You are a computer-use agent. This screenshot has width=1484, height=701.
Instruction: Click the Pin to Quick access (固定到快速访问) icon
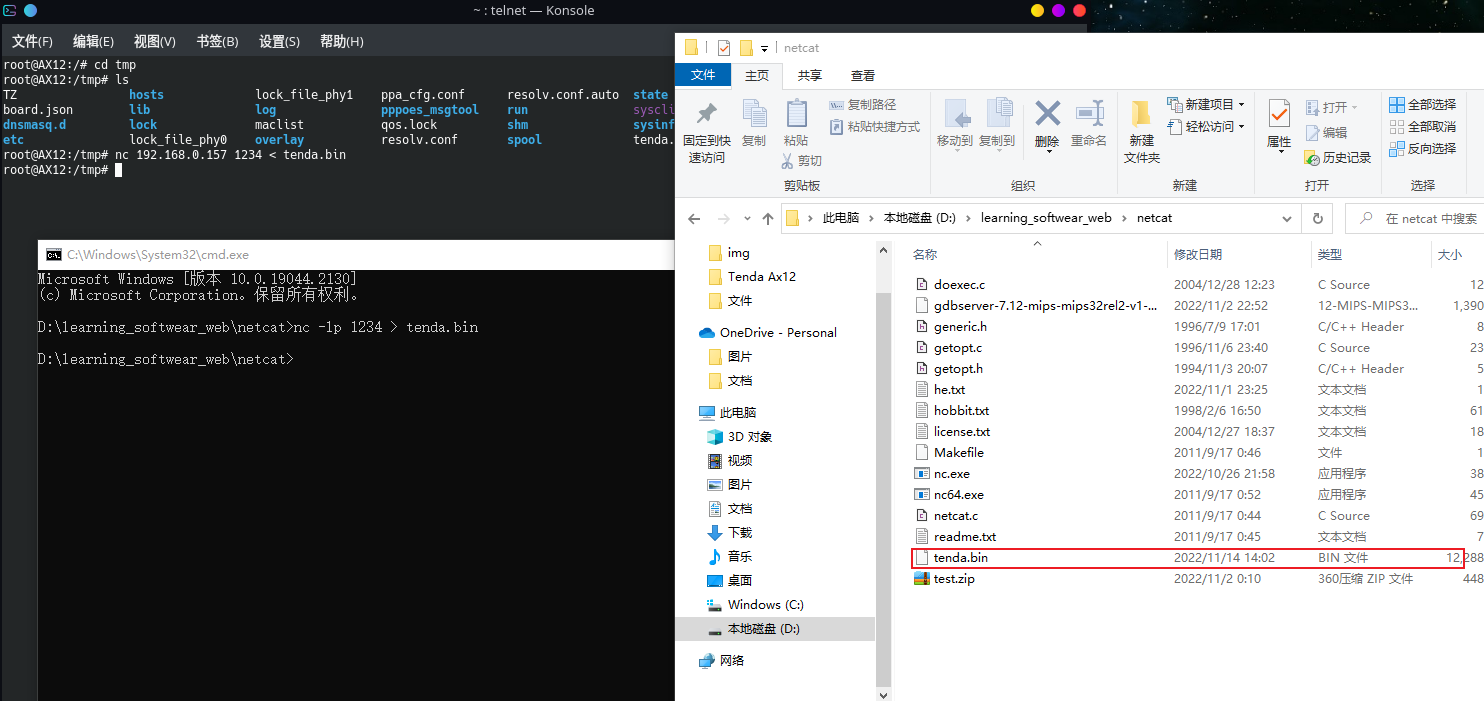pos(706,114)
